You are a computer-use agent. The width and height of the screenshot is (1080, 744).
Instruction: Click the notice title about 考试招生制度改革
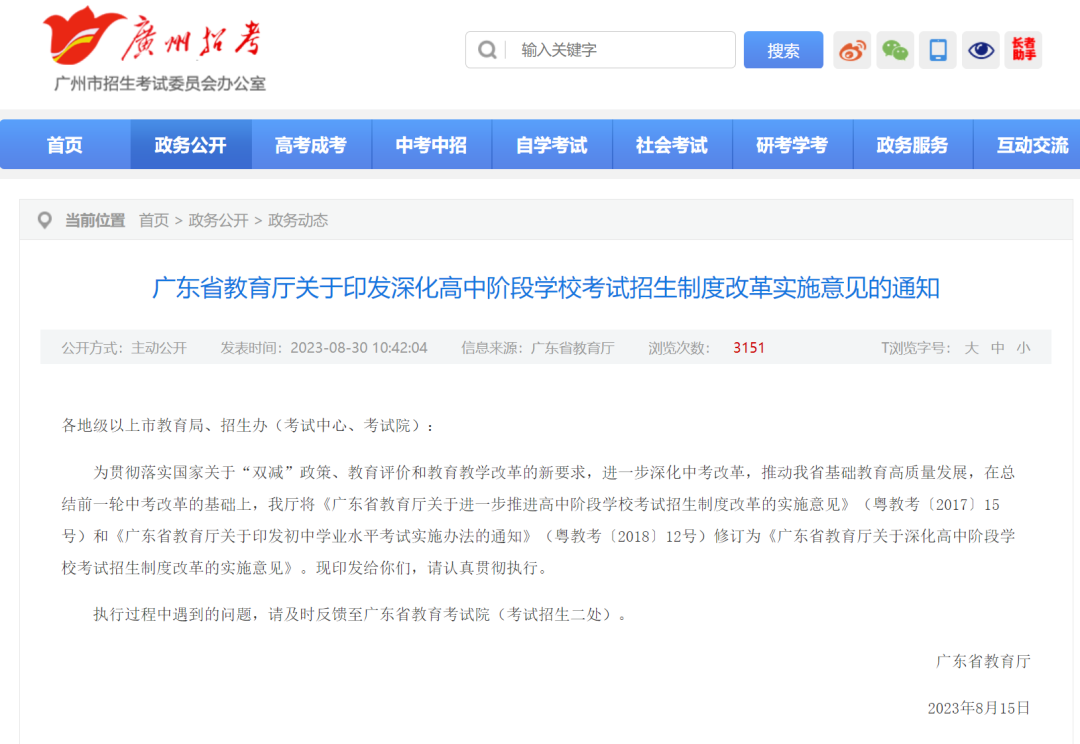click(540, 288)
